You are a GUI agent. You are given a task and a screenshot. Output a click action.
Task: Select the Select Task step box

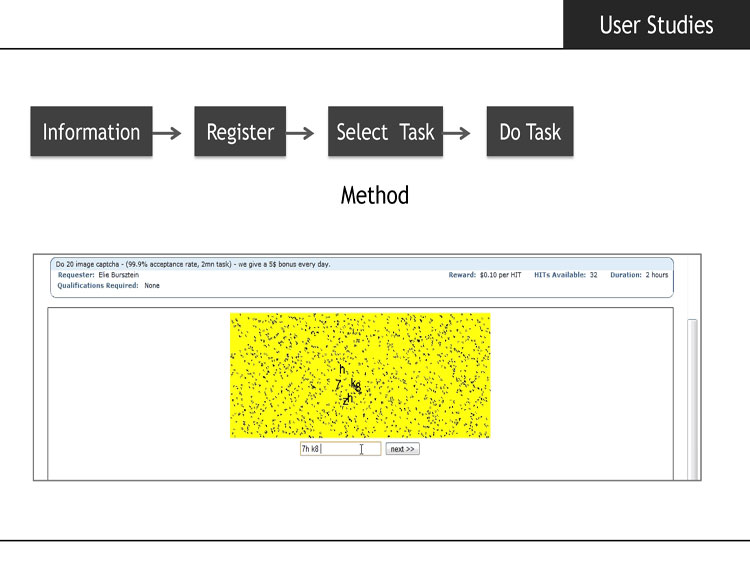(x=386, y=132)
